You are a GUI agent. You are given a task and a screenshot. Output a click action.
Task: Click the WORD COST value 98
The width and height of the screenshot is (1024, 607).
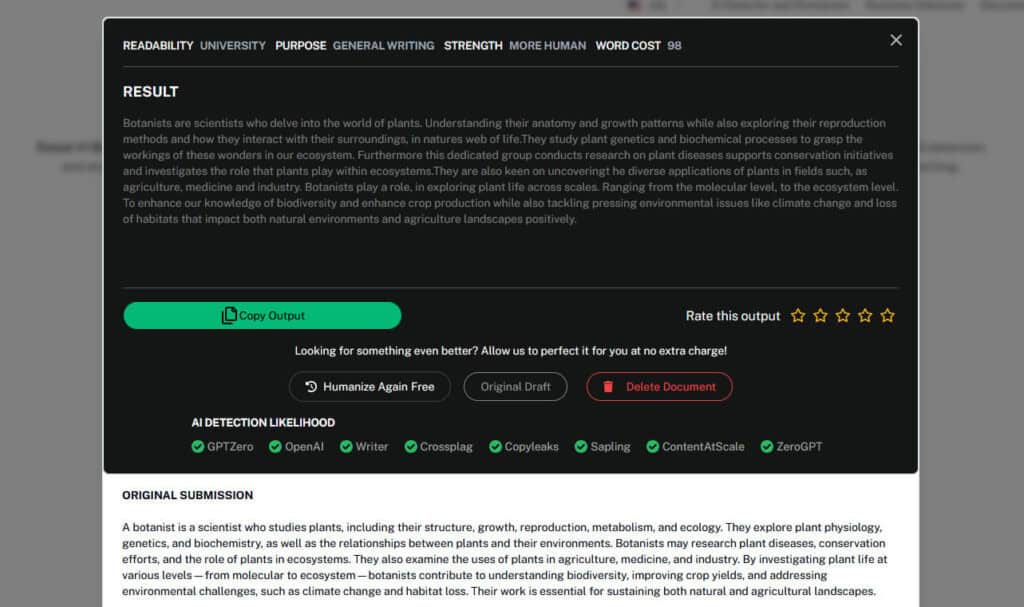tap(674, 46)
